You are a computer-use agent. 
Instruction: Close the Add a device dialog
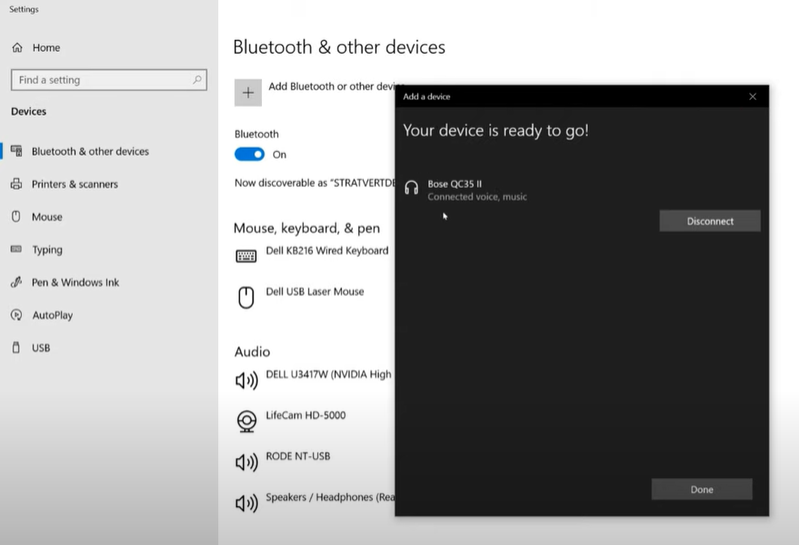[752, 97]
